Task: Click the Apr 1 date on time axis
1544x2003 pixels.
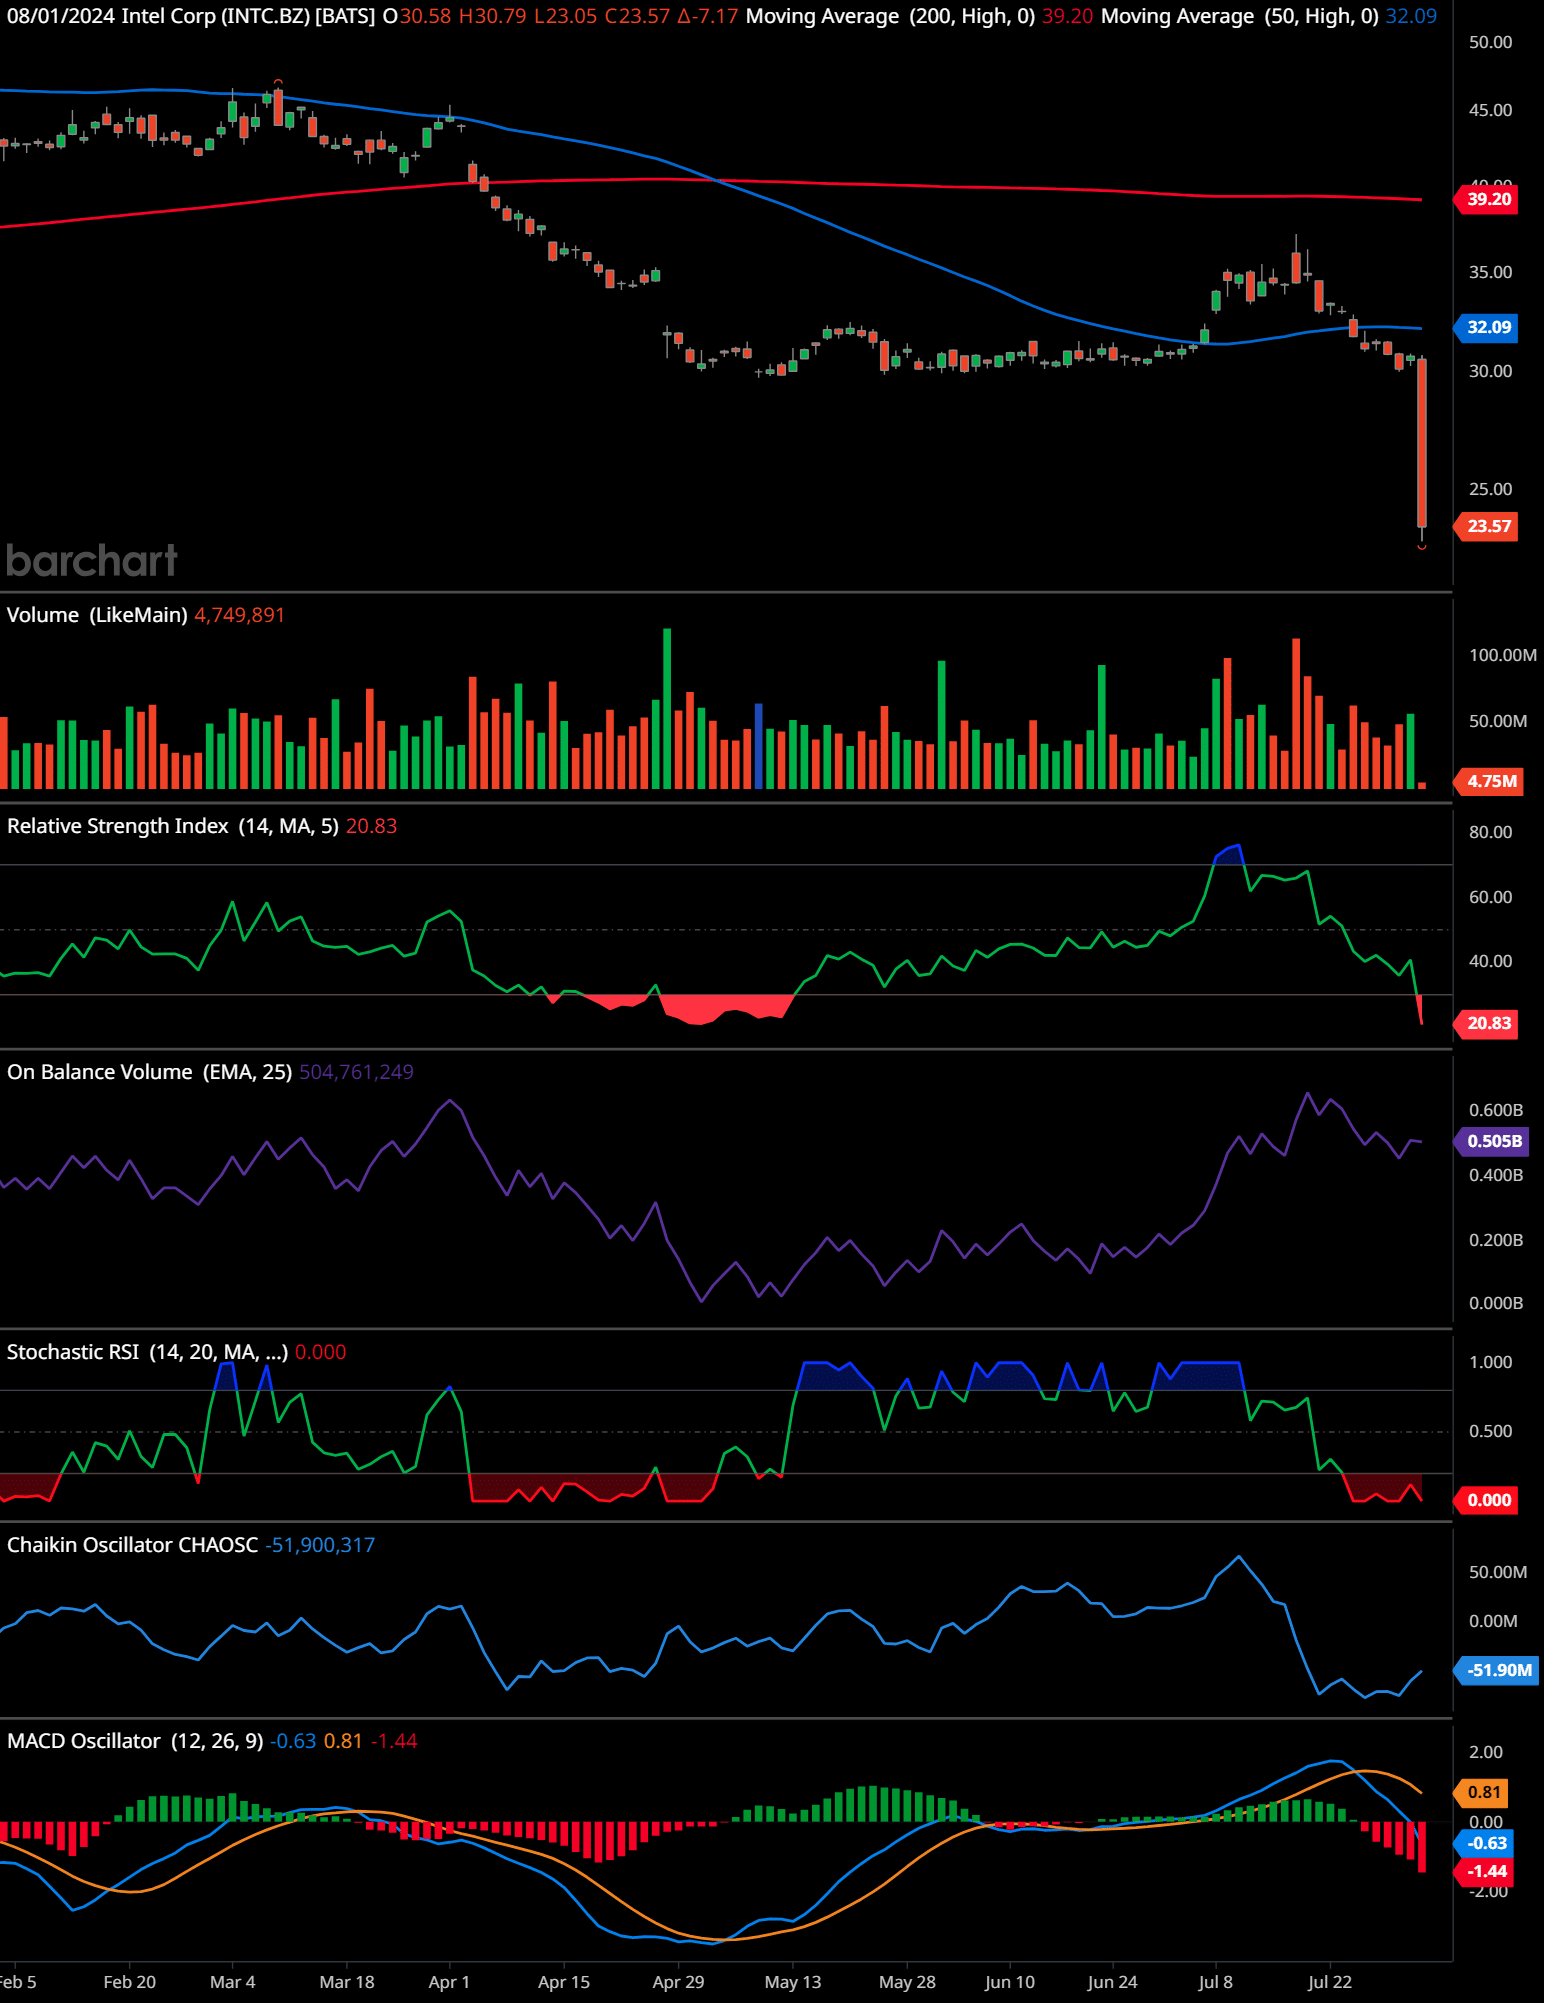Action: tap(449, 1982)
